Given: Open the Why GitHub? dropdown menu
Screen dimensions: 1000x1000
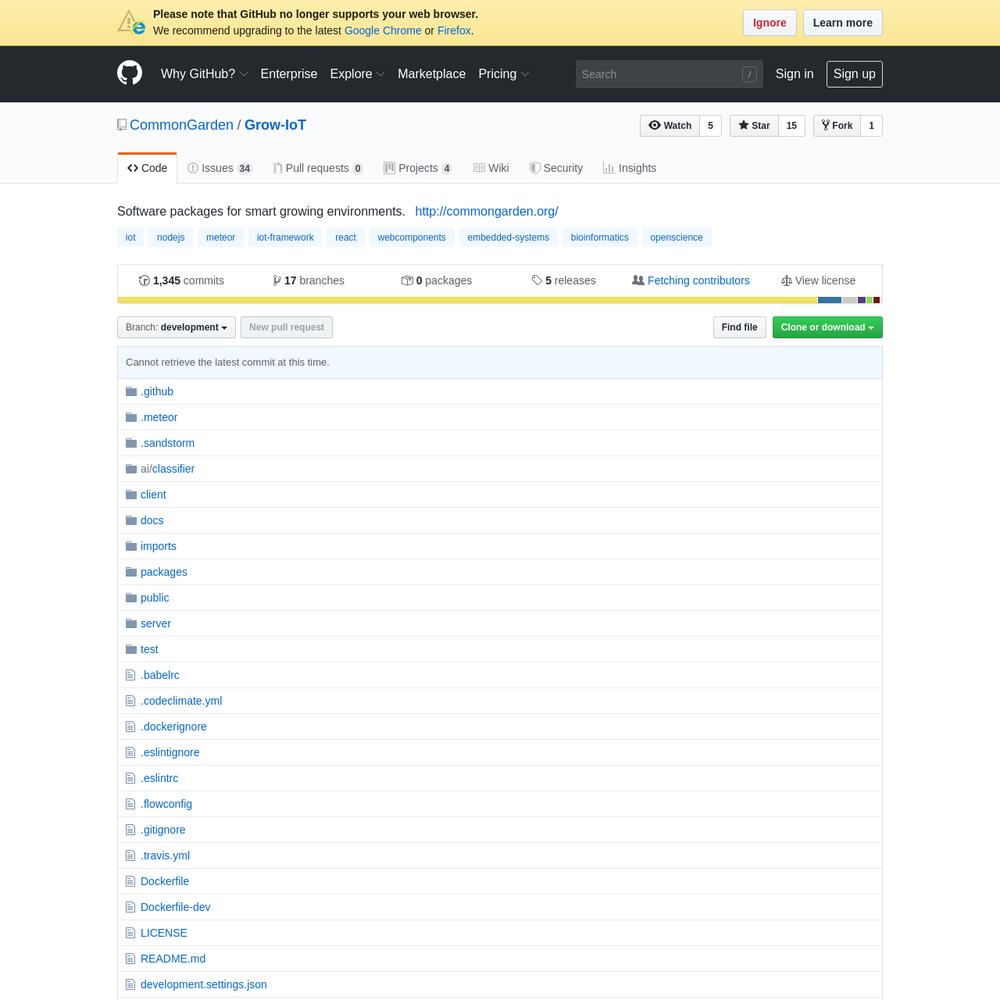Looking at the screenshot, I should [204, 74].
